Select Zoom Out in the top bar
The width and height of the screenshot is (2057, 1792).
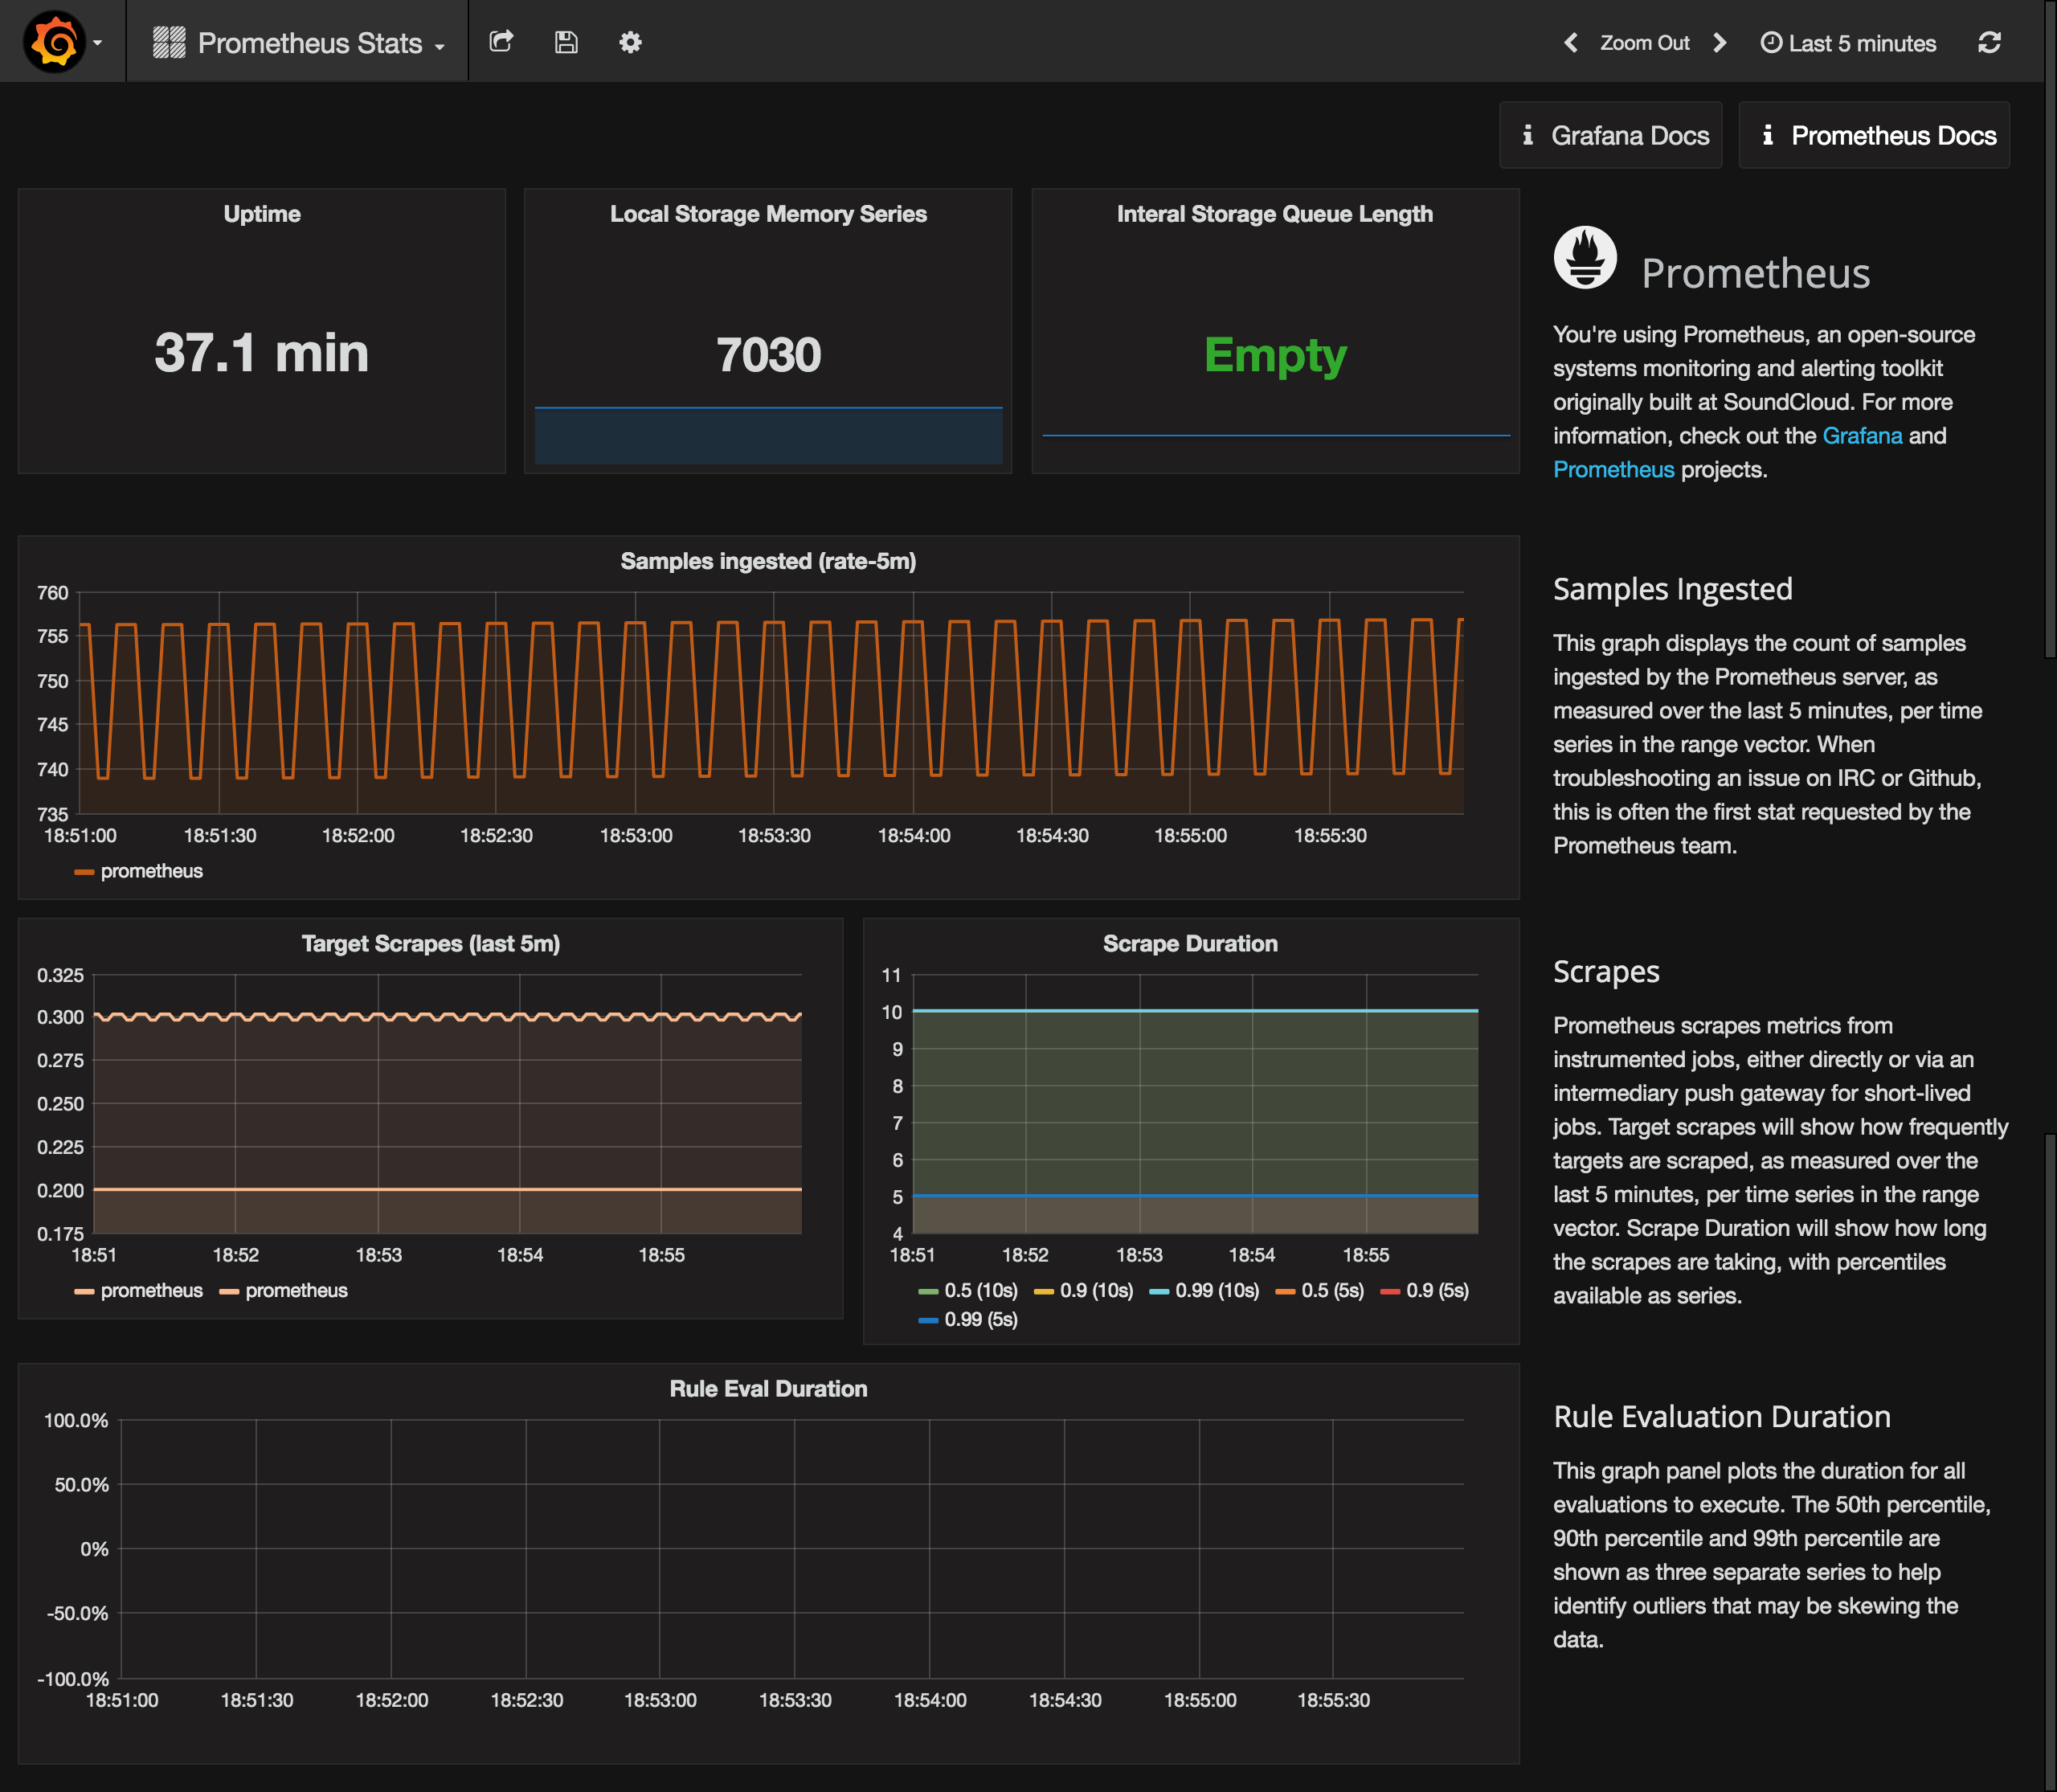point(1644,42)
